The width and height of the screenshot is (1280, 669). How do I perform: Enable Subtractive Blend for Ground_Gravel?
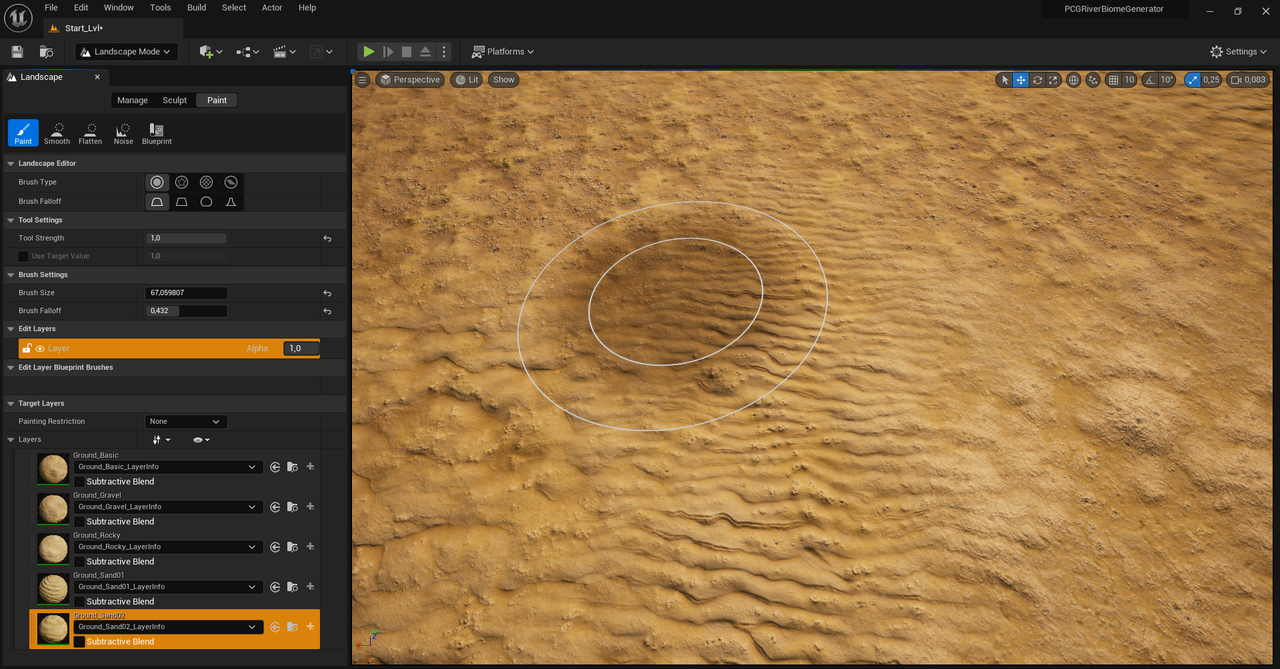[79, 522]
